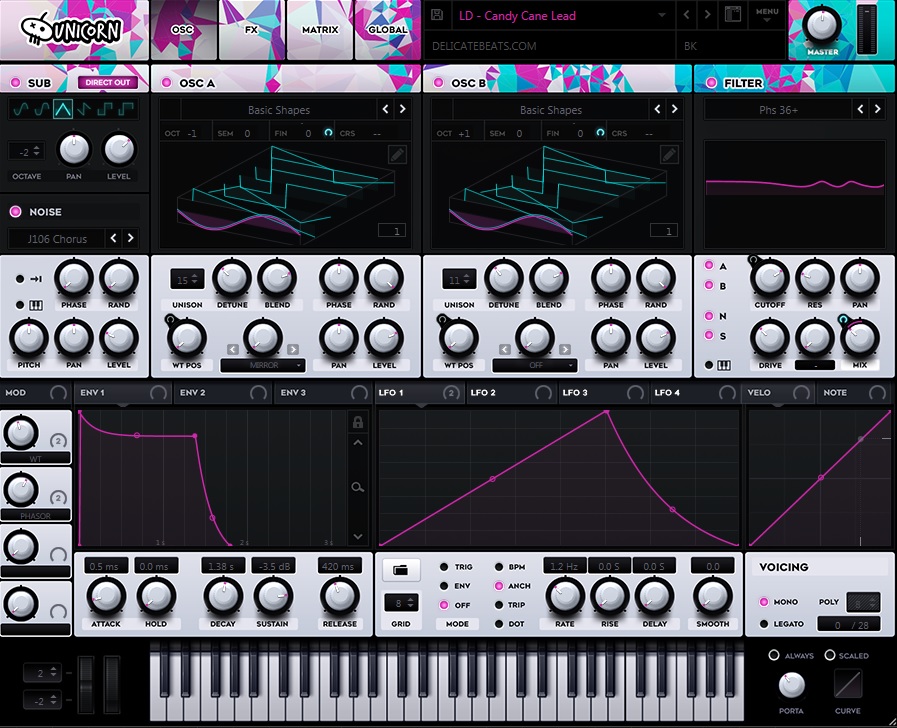The image size is (897, 728).
Task: Click the Master volume knob
Action: click(823, 23)
